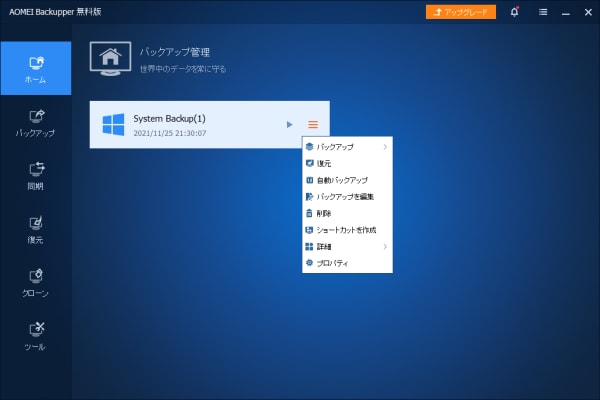The height and width of the screenshot is (400, 600).
Task: Click the gear icon beside プロパティ
Action: coord(309,263)
